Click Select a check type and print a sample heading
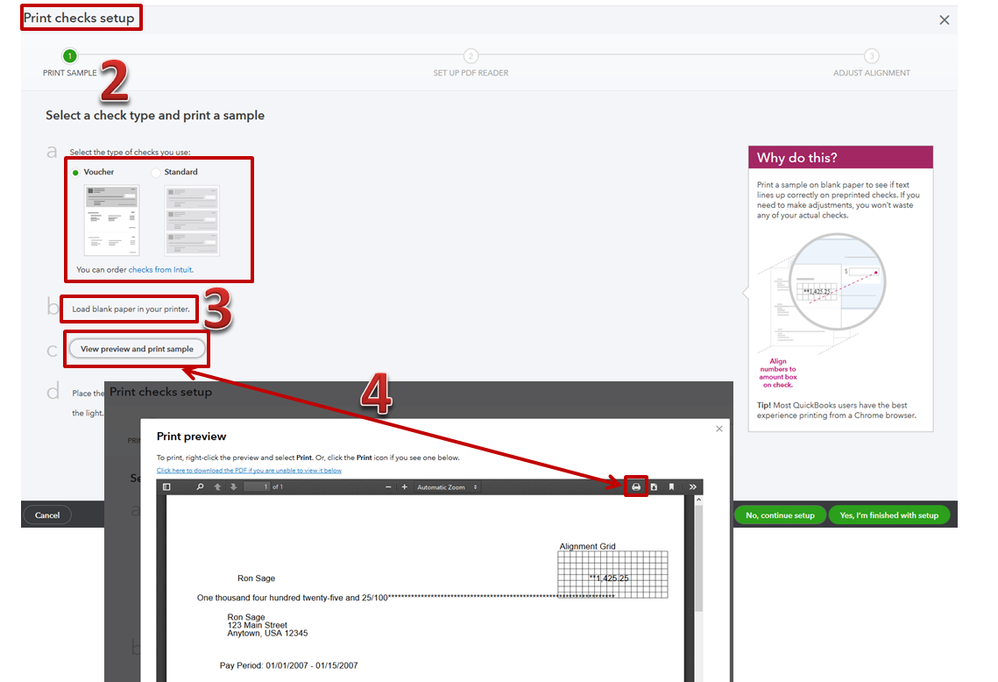Image resolution: width=998 pixels, height=682 pixels. pos(155,115)
